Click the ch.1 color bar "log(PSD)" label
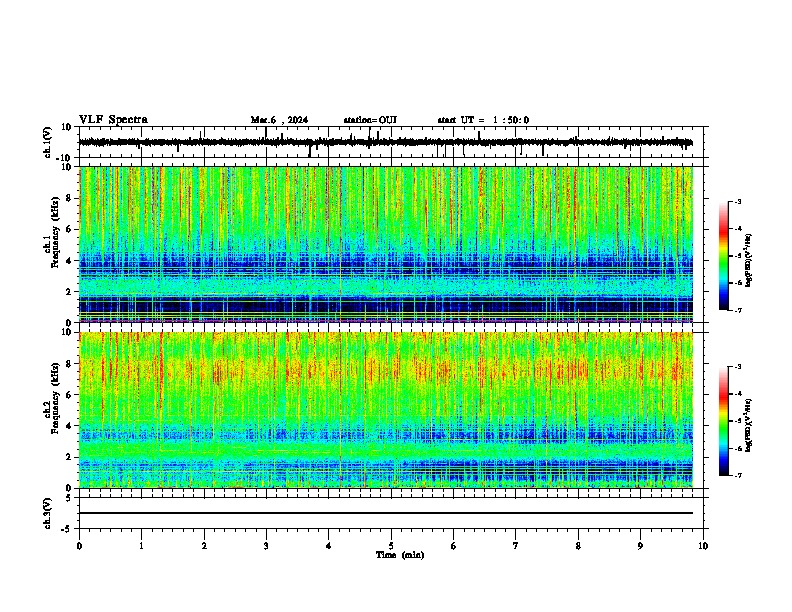 [748, 260]
